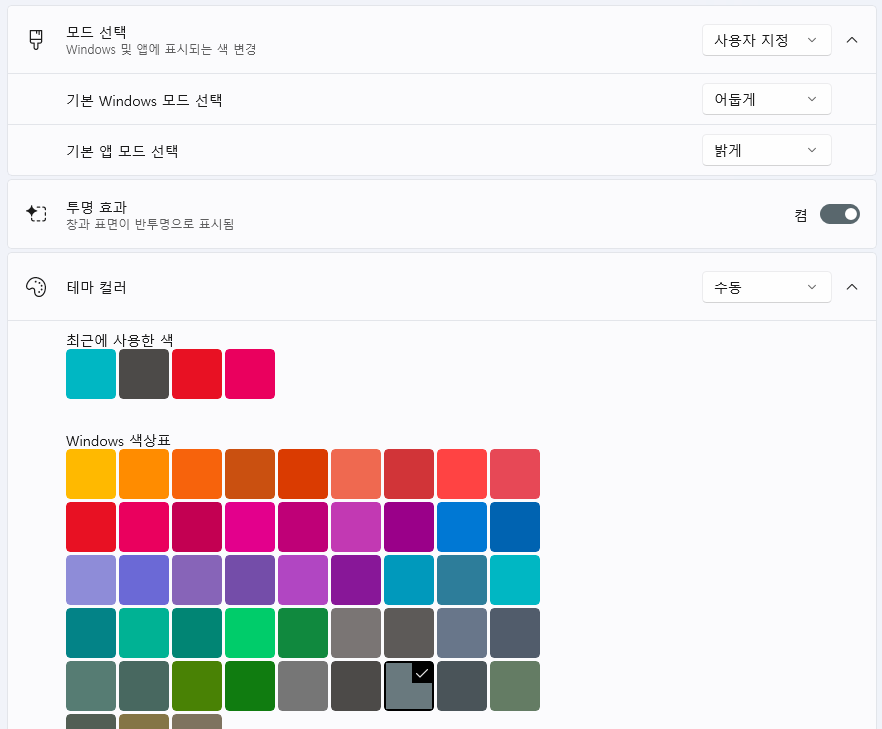Pick the red swatch under 최근에 사용한 색
The height and width of the screenshot is (729, 882).
(x=197, y=374)
